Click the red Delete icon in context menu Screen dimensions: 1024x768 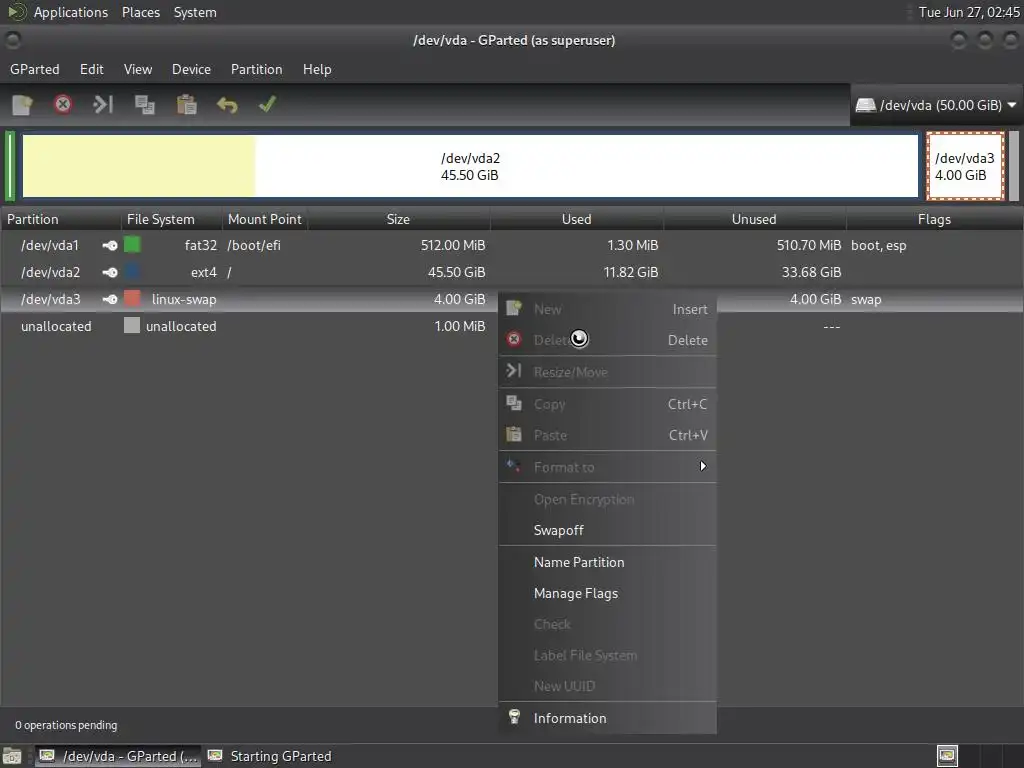pos(514,339)
